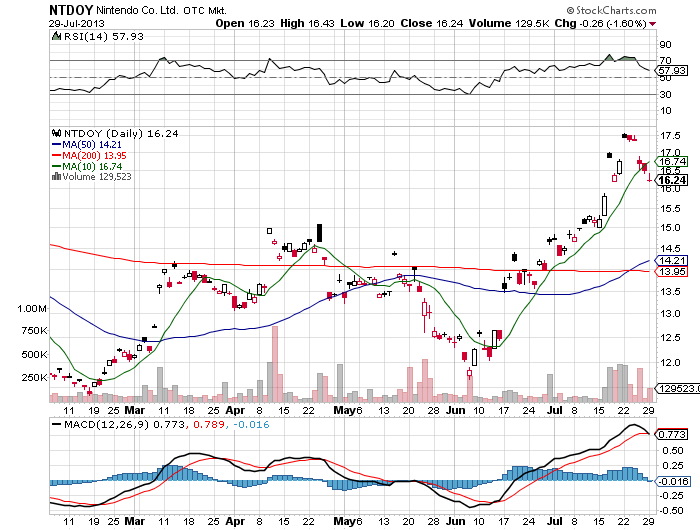700x530 pixels.
Task: Click the 'Nintendo Co. Ltd.' company name
Action: coord(138,10)
